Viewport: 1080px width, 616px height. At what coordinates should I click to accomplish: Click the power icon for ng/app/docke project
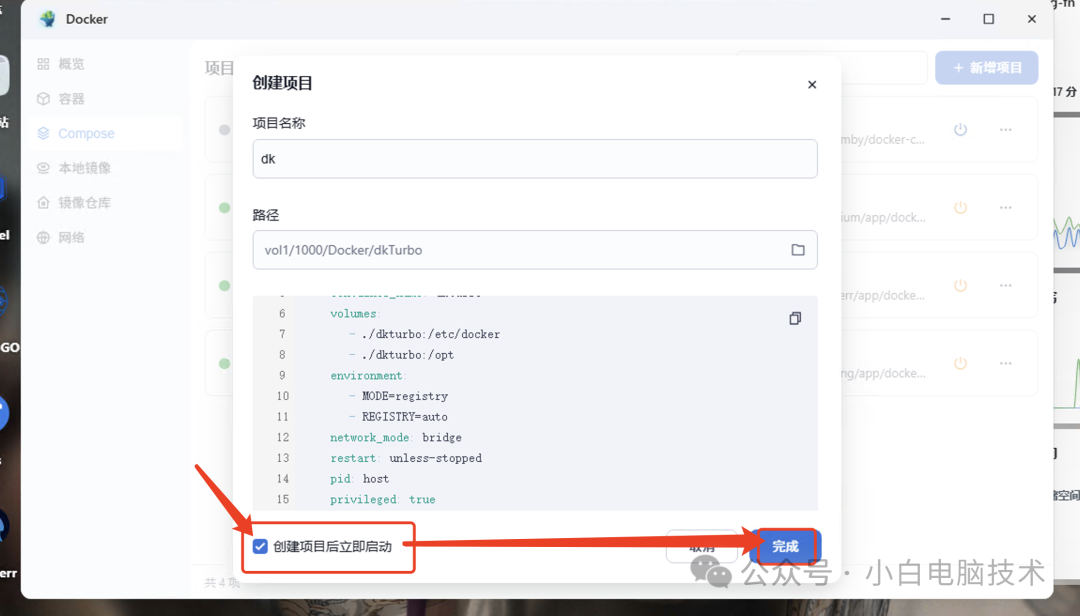pyautogui.click(x=960, y=363)
